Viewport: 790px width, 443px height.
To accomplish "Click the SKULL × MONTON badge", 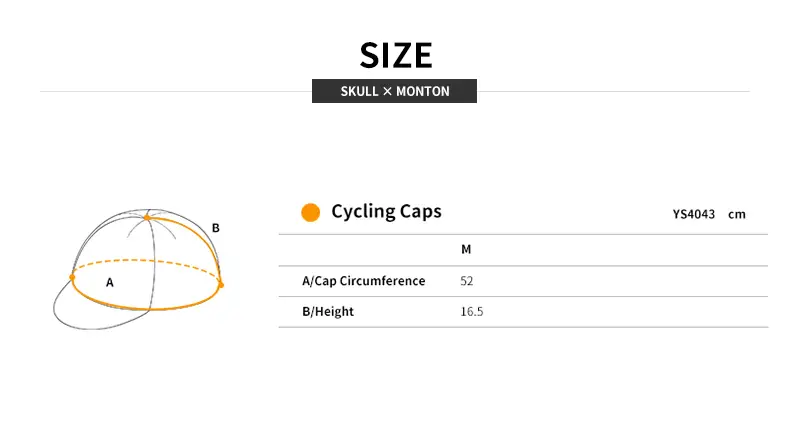I will click(x=394, y=91).
